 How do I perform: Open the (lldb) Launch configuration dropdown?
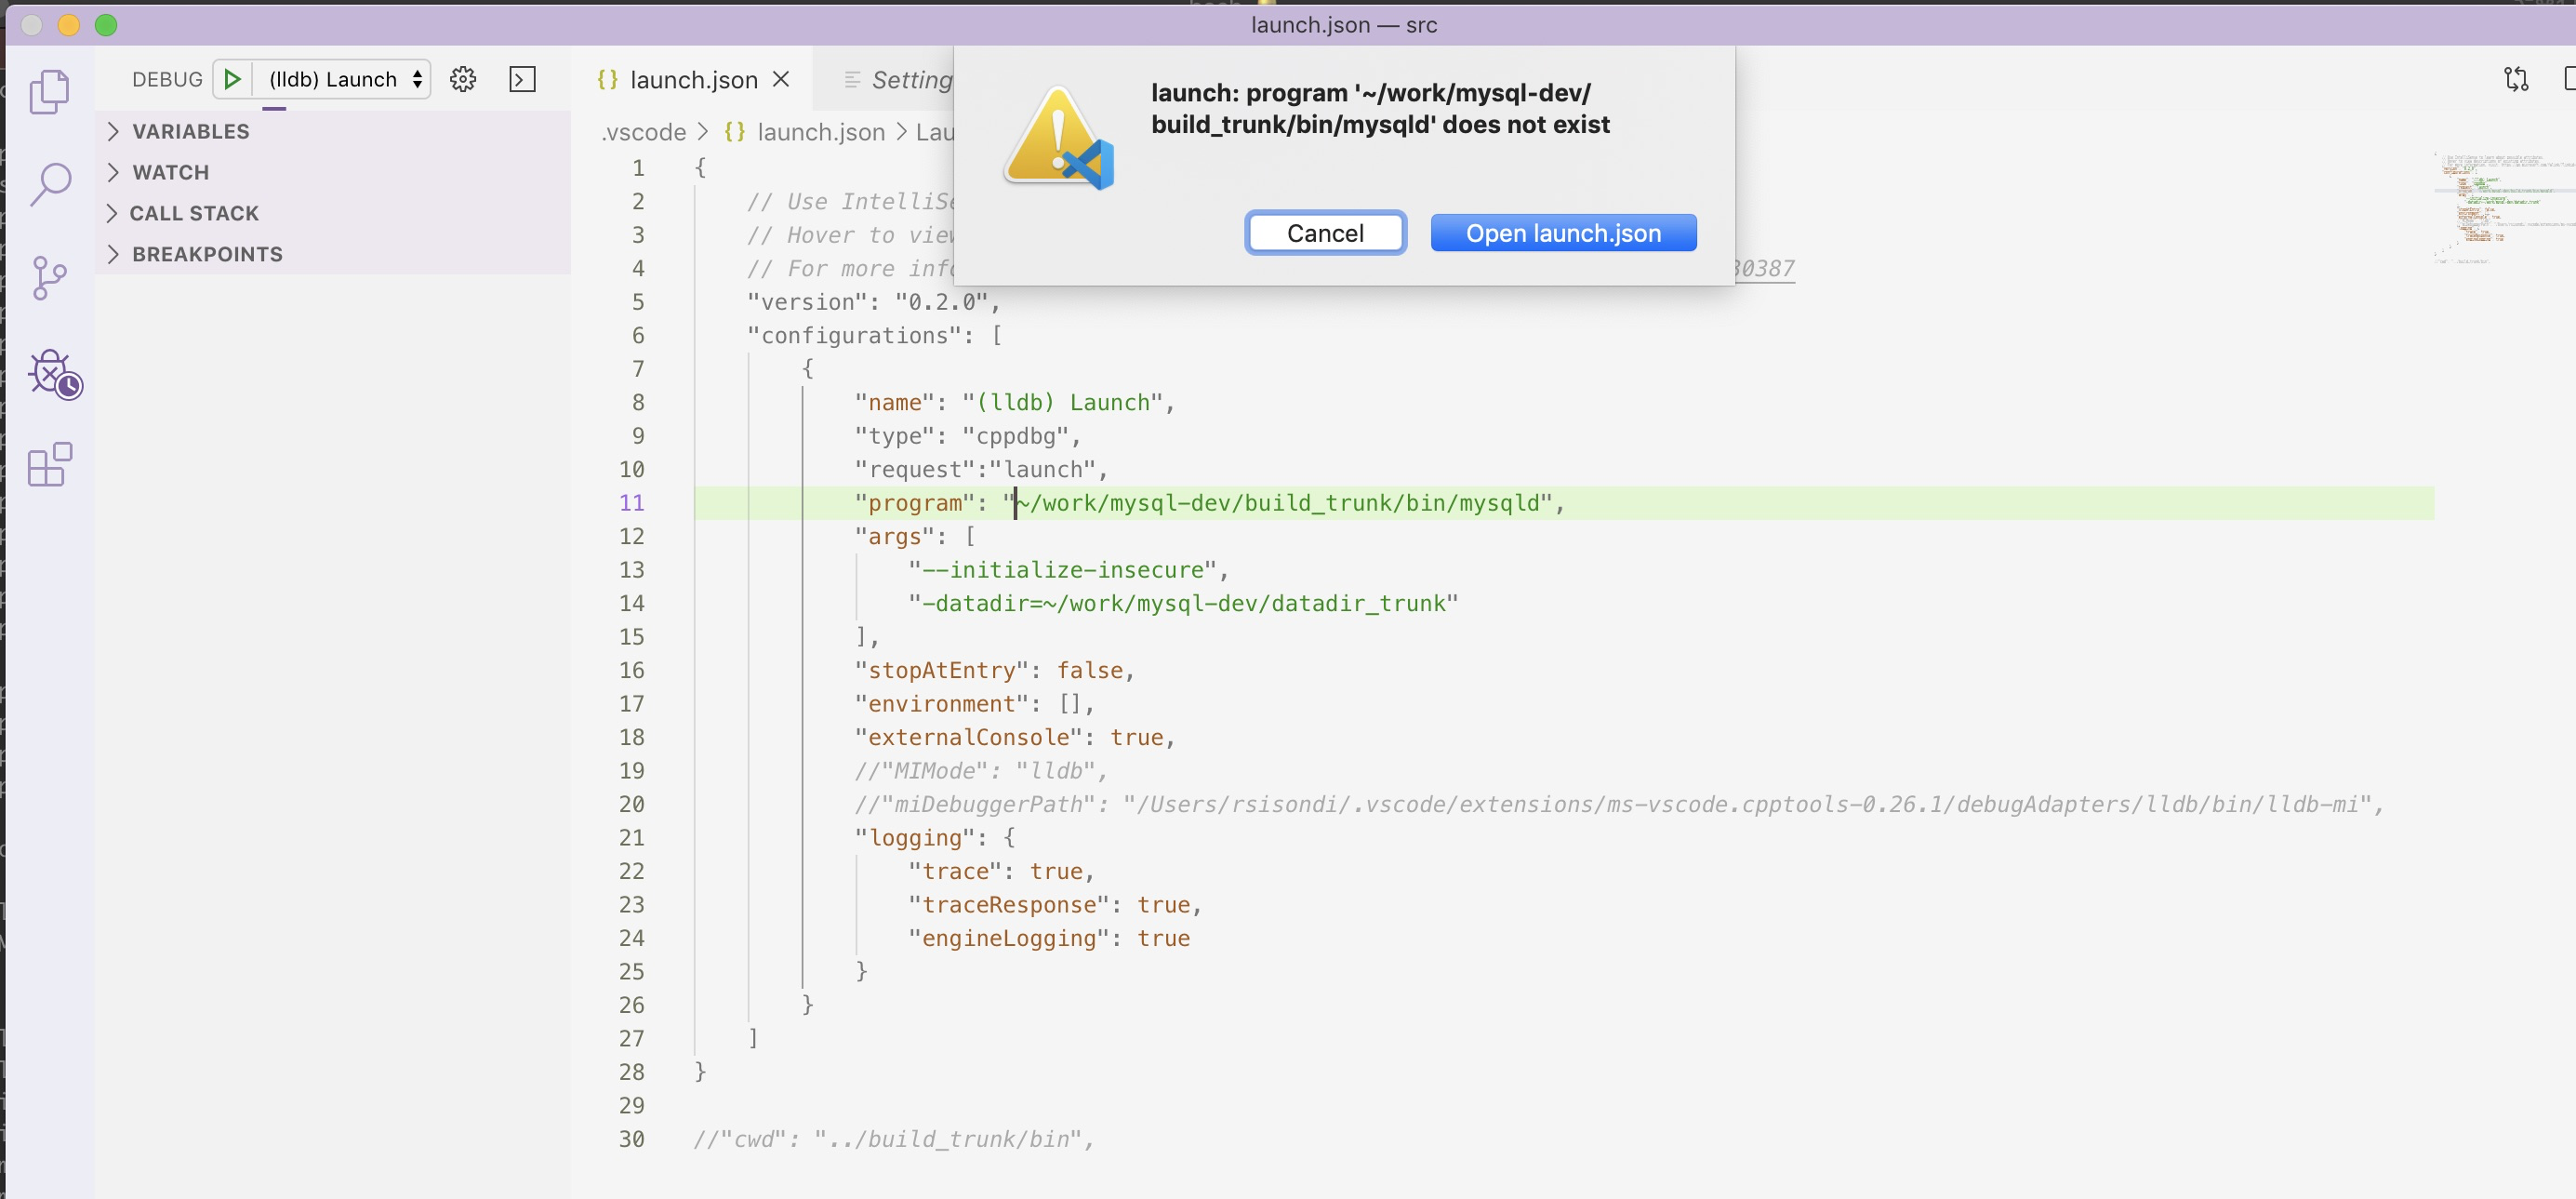pyautogui.click(x=341, y=79)
